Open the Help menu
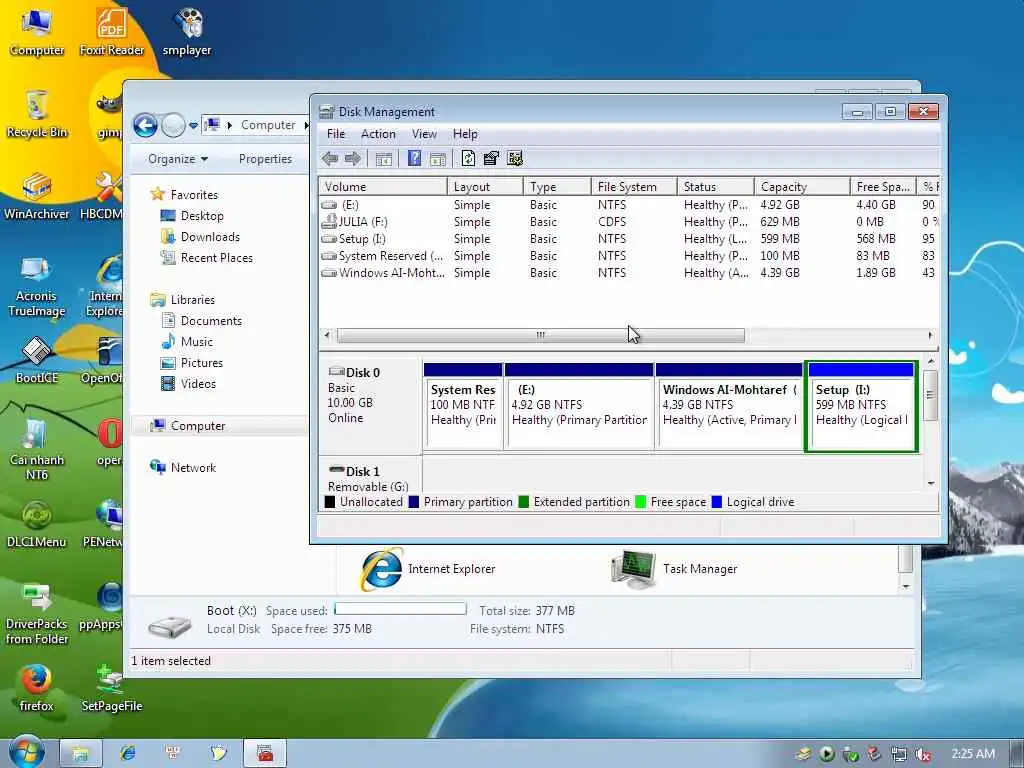 (x=465, y=134)
